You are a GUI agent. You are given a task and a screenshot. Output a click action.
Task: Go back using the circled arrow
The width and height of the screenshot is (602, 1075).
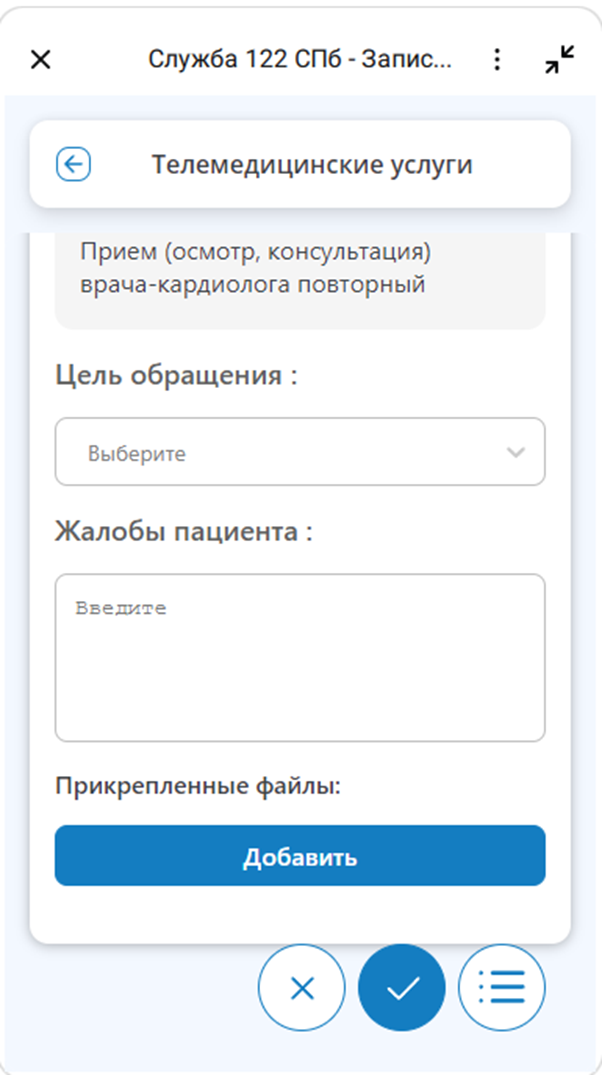(x=74, y=164)
